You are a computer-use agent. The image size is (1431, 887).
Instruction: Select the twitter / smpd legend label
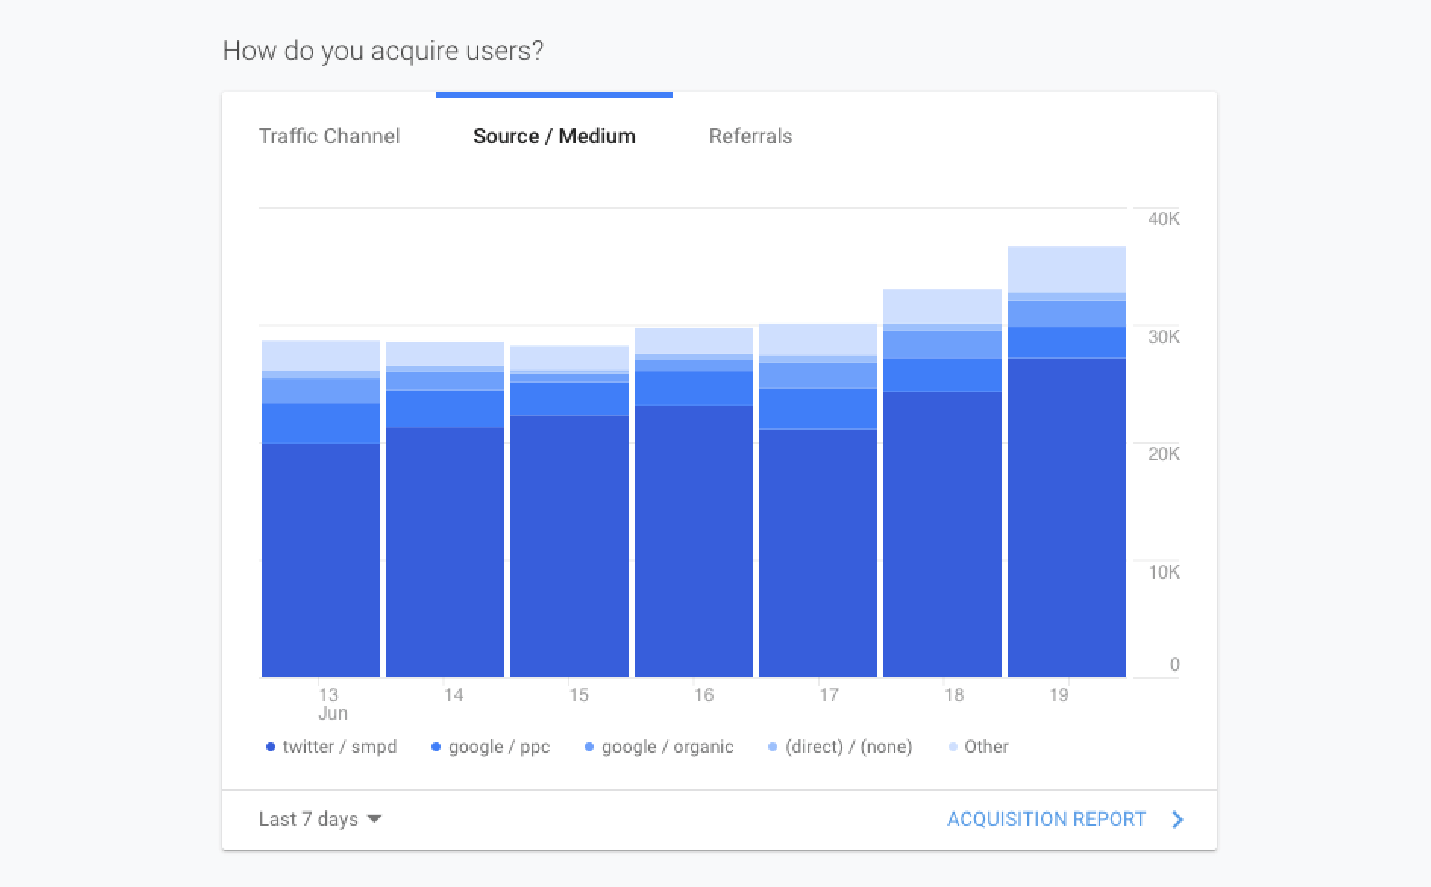coord(340,747)
